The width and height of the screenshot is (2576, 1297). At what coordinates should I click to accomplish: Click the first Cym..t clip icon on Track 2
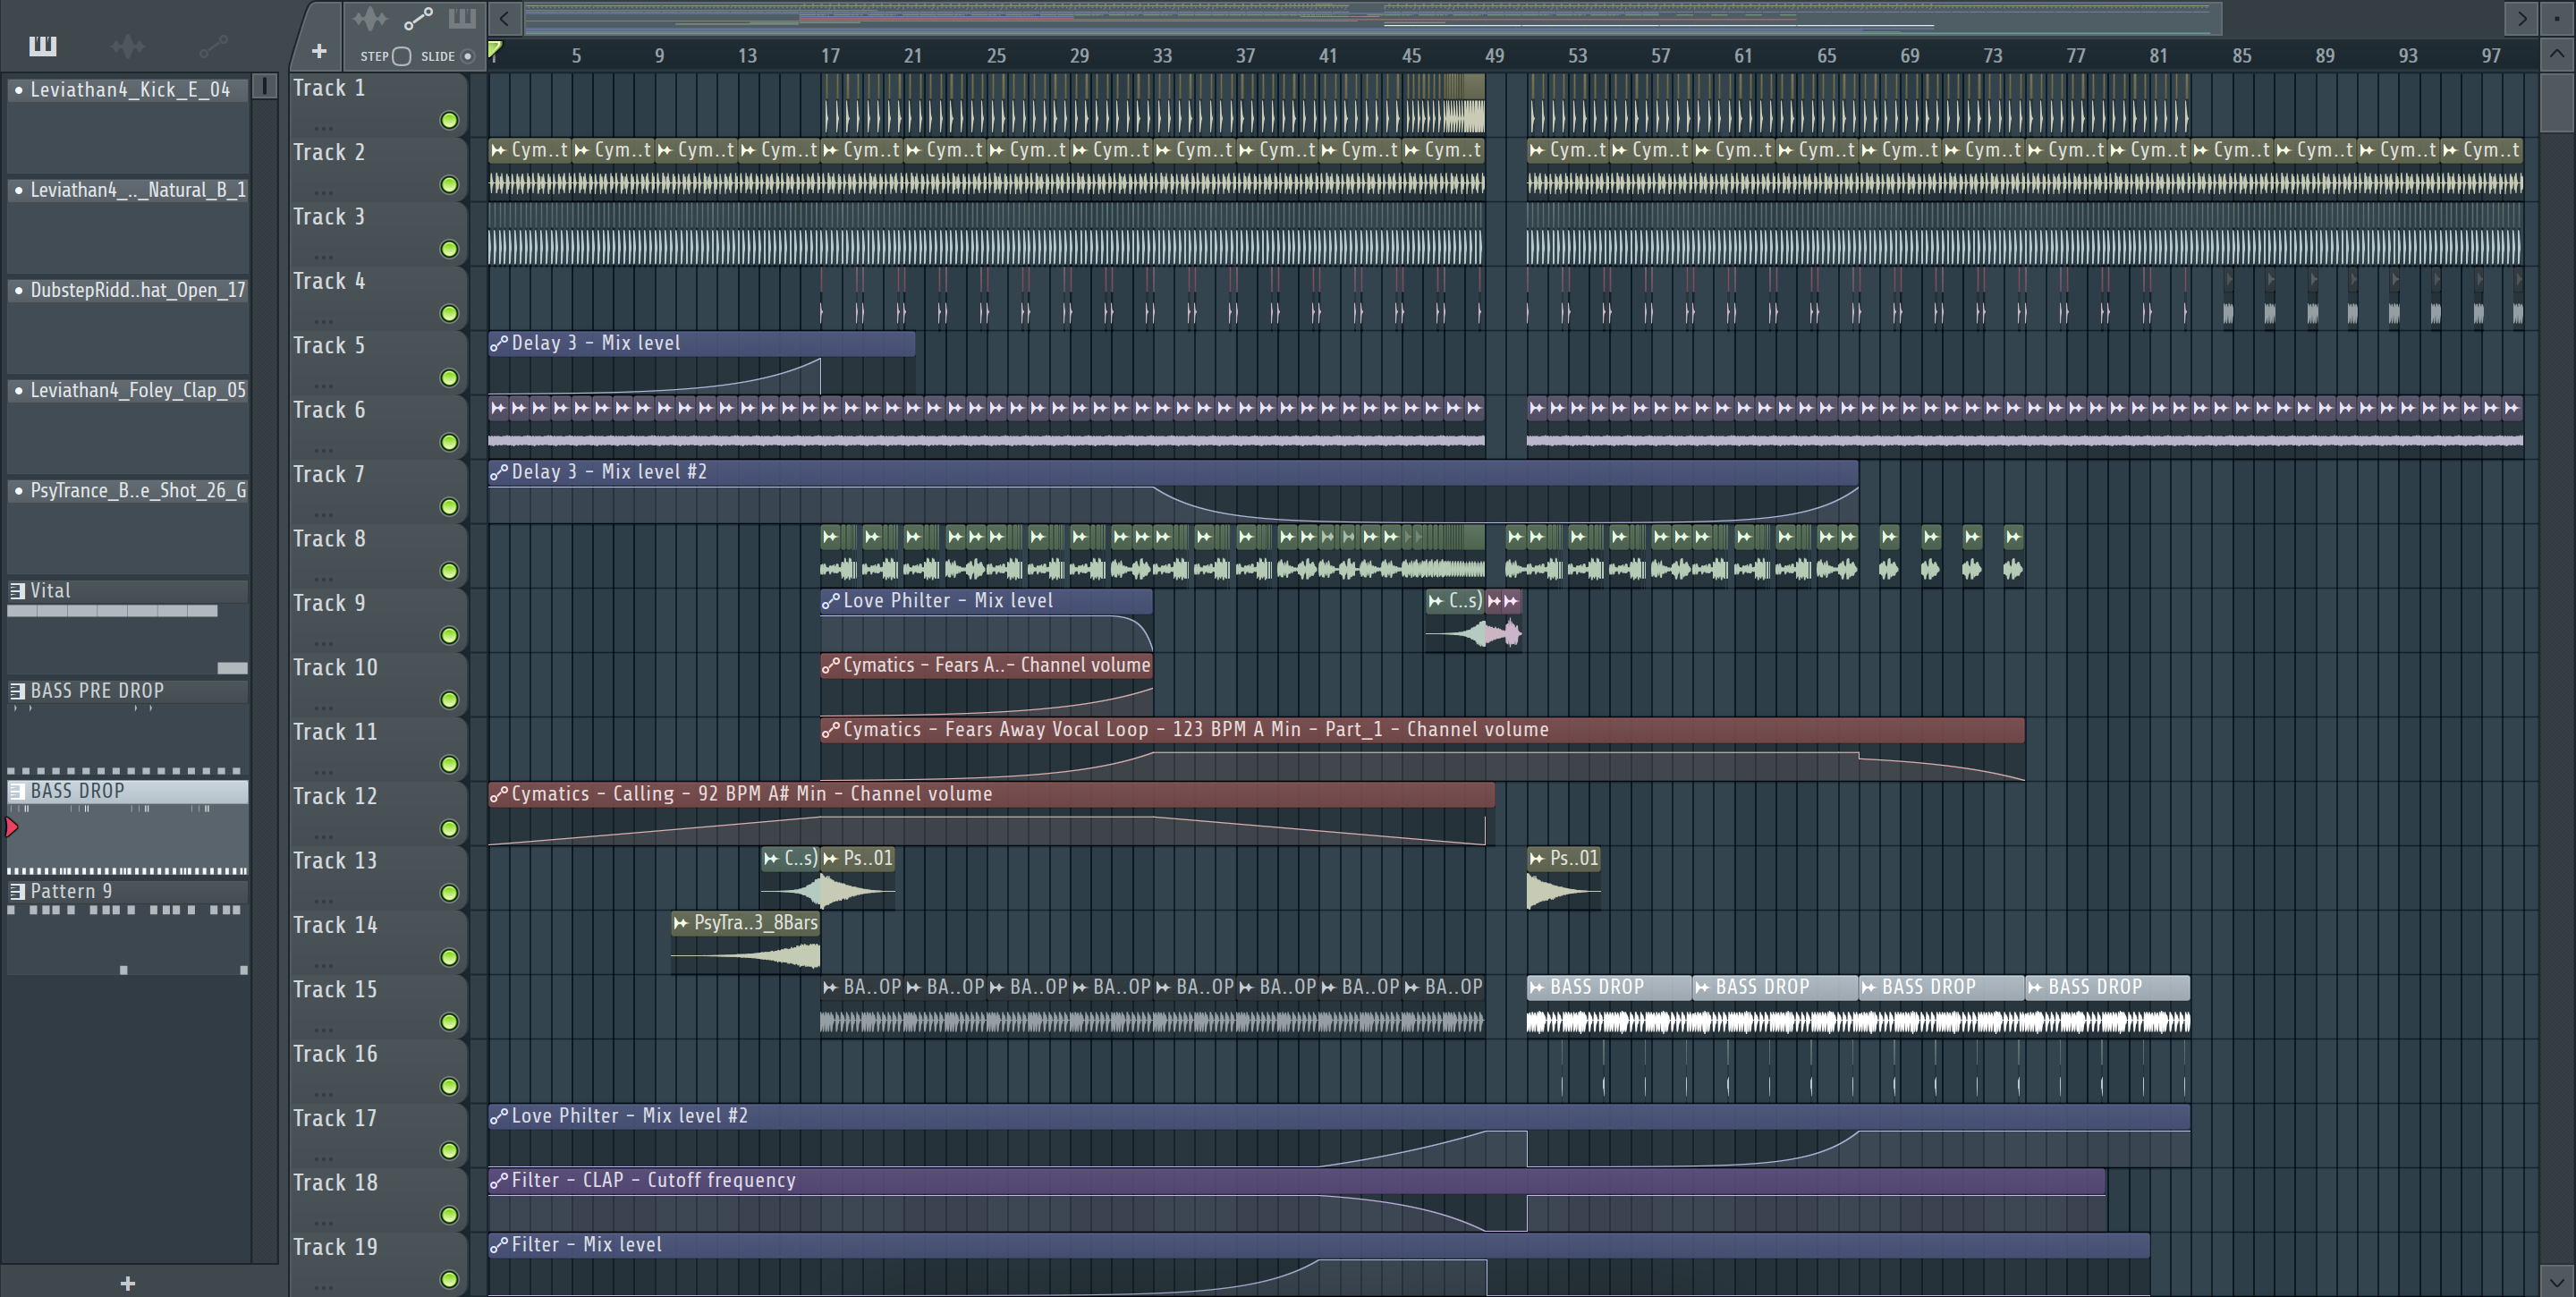[498, 150]
